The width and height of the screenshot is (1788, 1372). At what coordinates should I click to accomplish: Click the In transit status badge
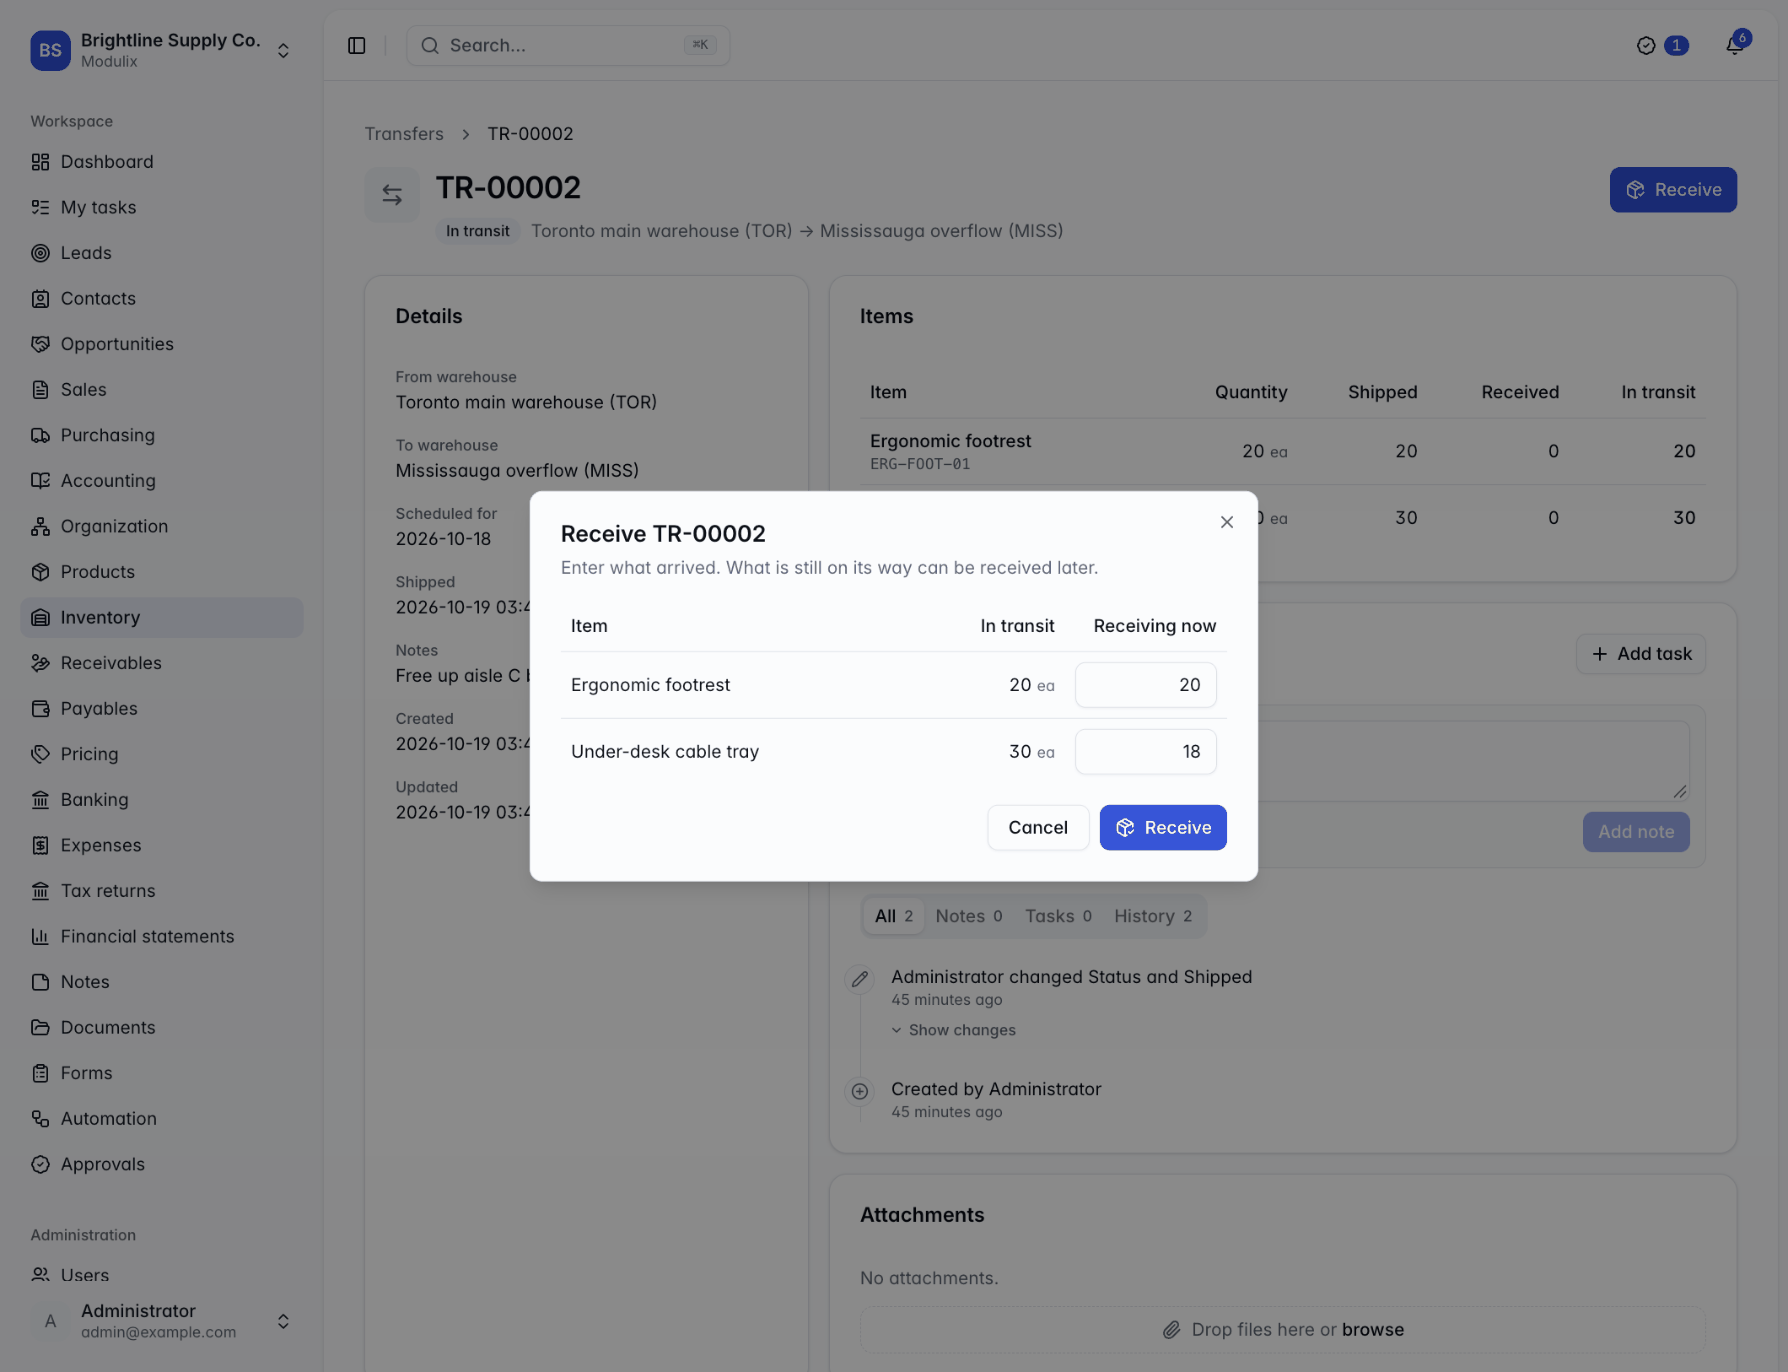(477, 231)
